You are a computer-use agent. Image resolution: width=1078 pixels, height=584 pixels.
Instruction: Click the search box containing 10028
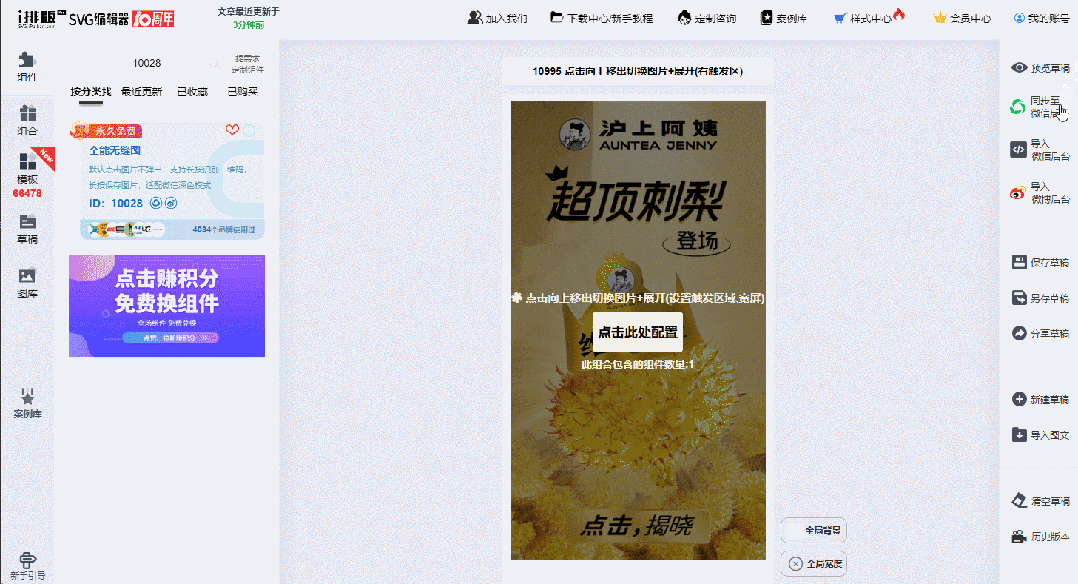[x=147, y=63]
